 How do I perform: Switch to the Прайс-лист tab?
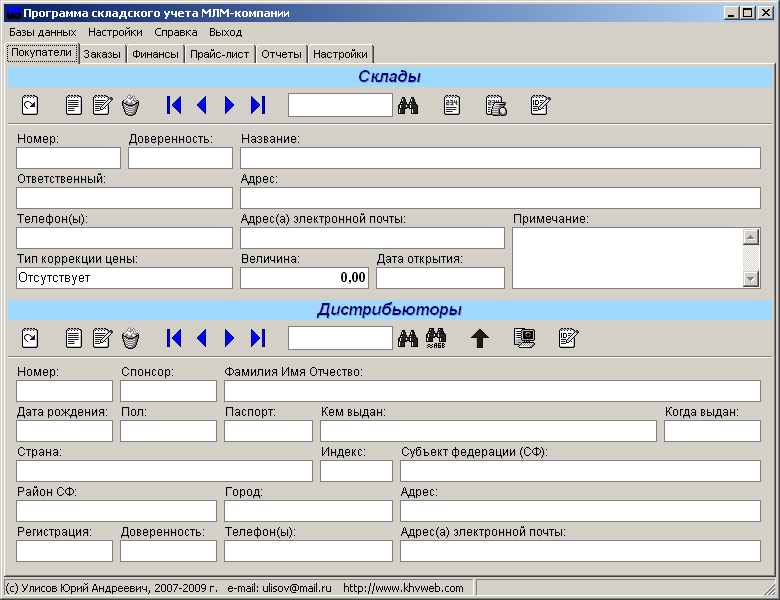tap(219, 54)
